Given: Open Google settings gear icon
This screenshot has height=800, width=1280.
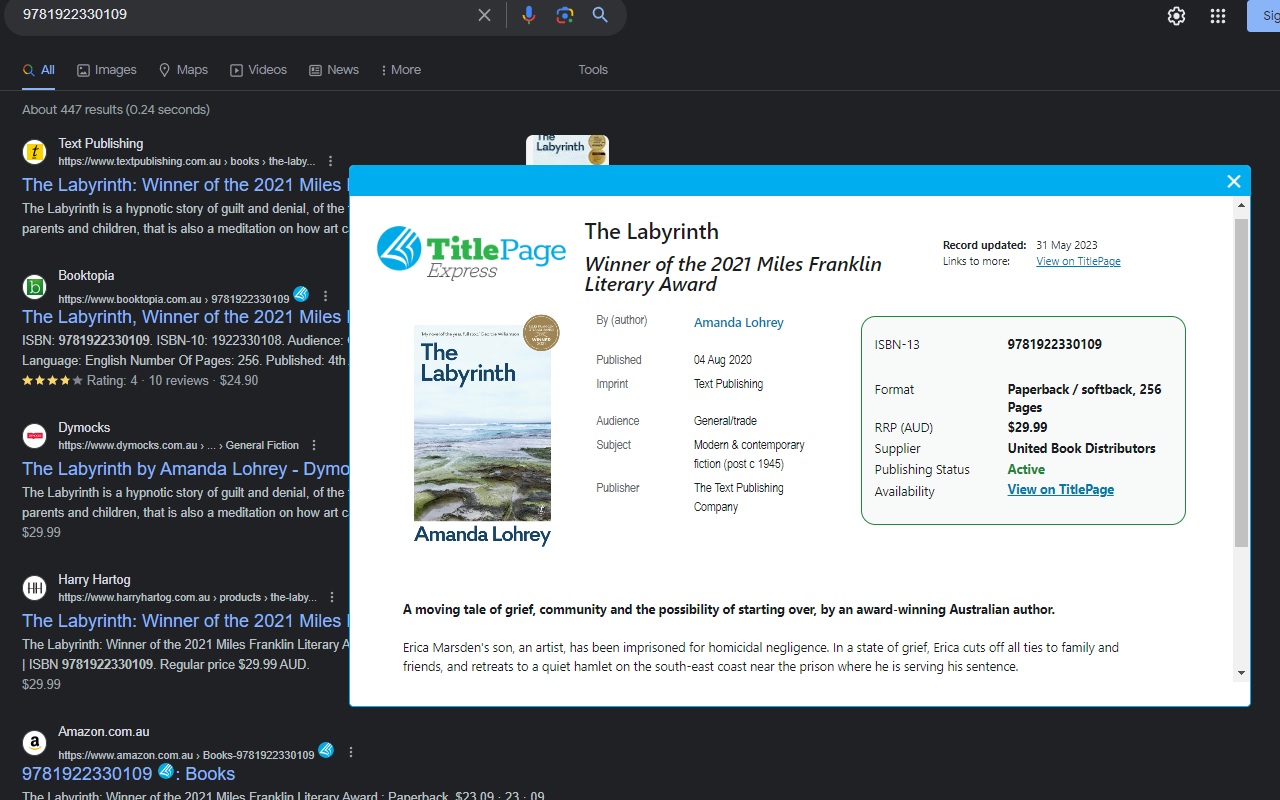Looking at the screenshot, I should (x=1176, y=16).
